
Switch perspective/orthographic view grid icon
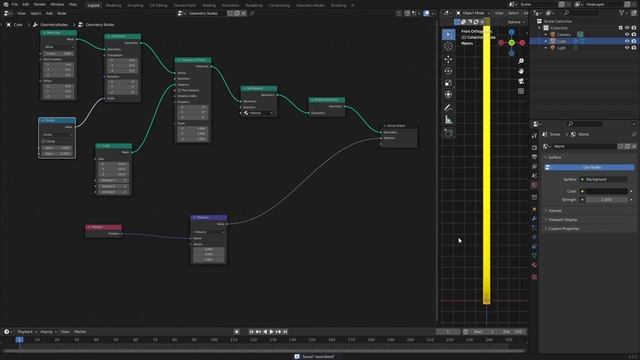(521, 91)
